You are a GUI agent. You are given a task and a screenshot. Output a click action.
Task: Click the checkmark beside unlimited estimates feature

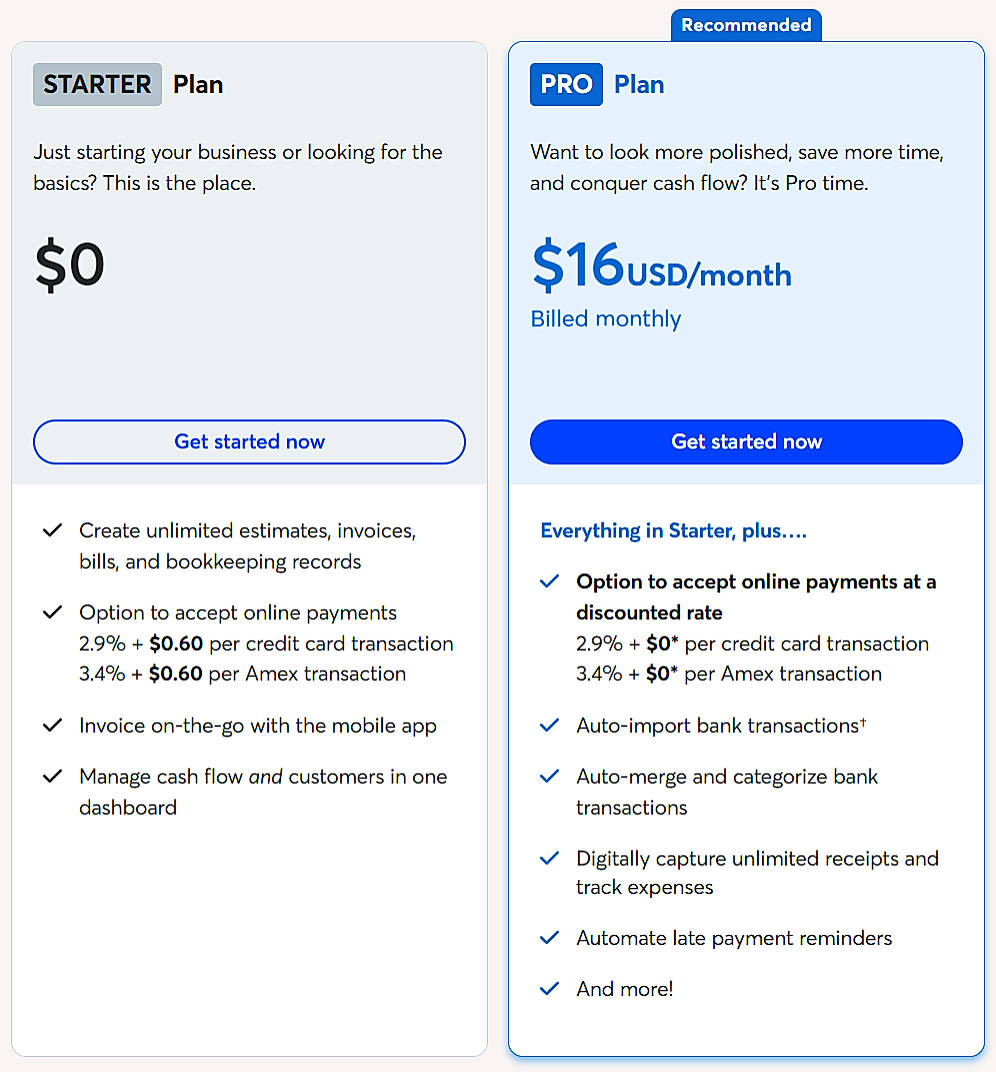pyautogui.click(x=52, y=530)
